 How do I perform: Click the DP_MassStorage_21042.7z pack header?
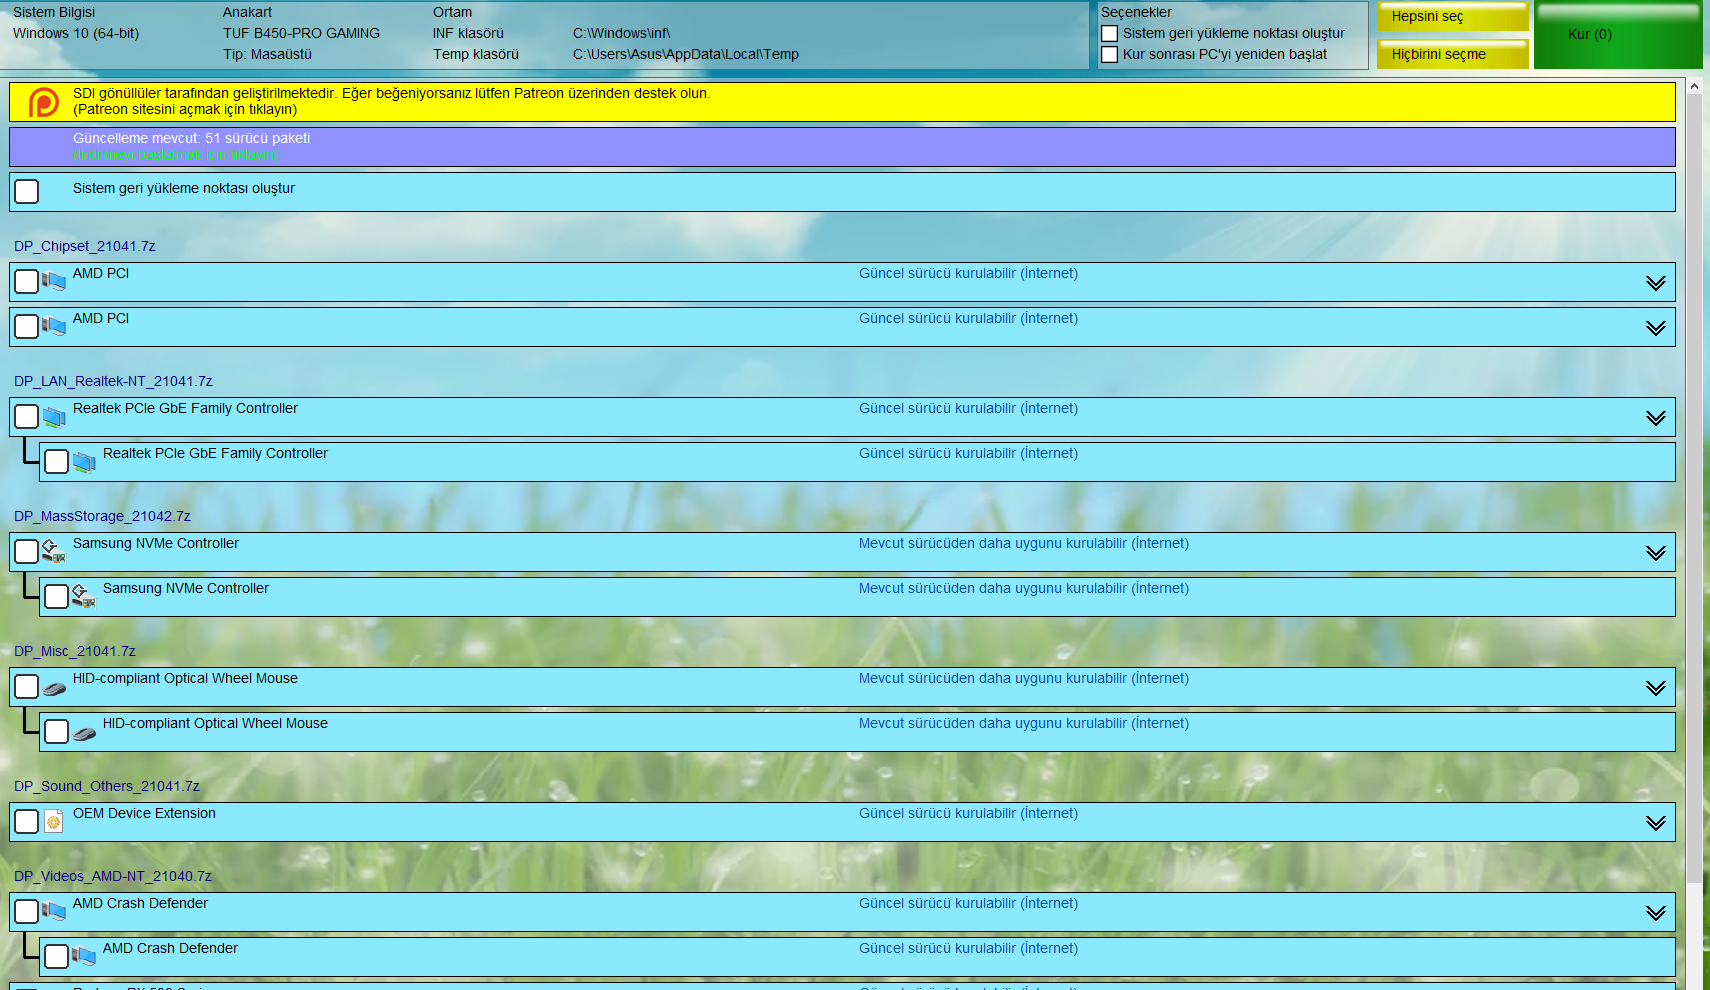(x=102, y=516)
